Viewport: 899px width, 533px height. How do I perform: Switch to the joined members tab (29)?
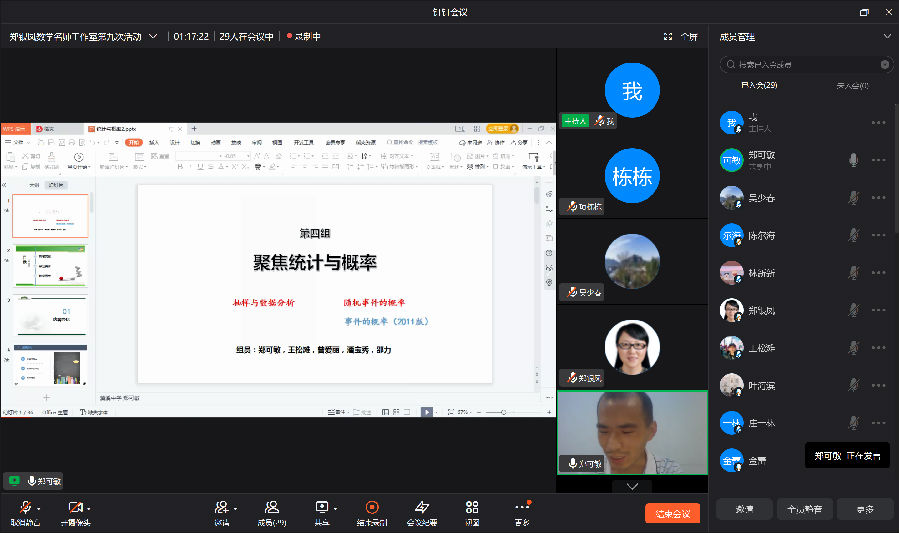(759, 86)
